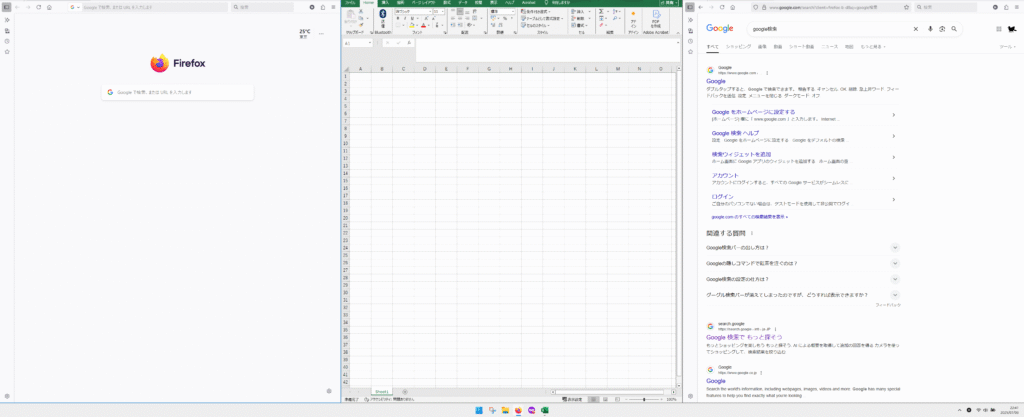
Task: Click the Excel font color red swatch
Action: [423, 25]
